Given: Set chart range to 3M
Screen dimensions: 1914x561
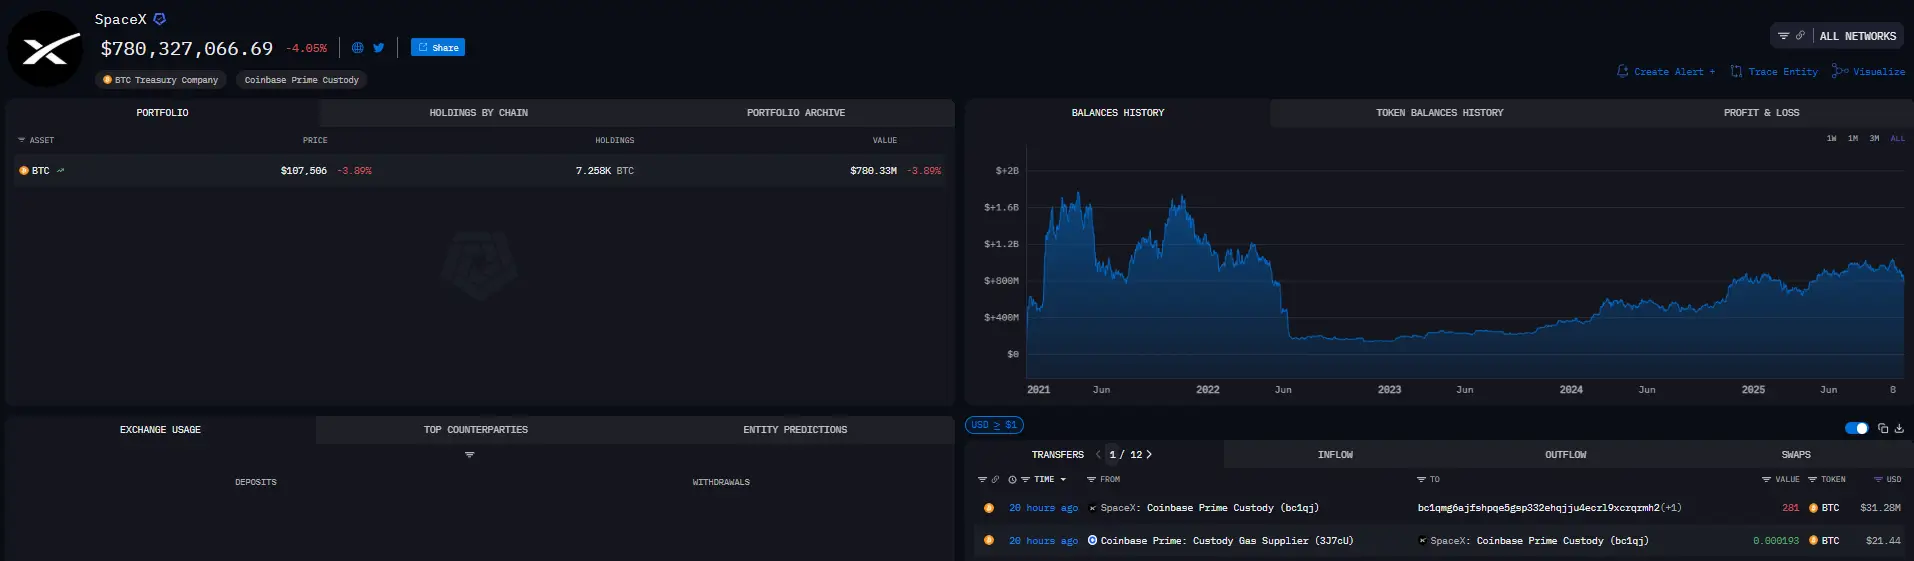Looking at the screenshot, I should 1874,138.
